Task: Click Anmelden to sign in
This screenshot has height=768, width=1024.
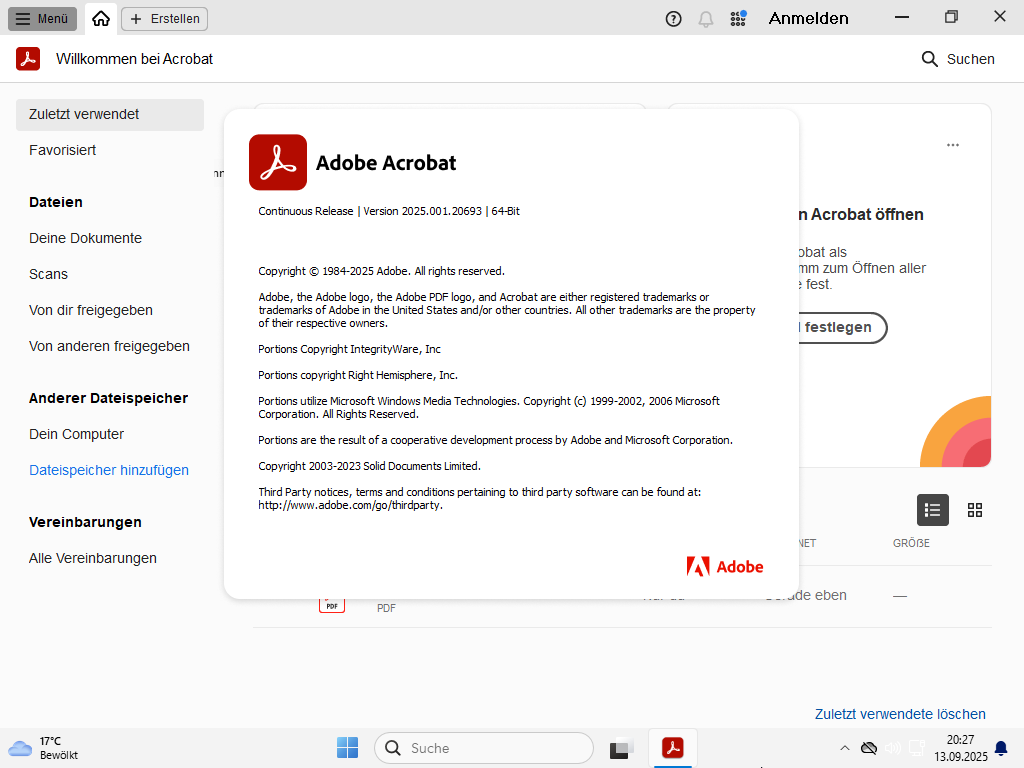Action: click(x=808, y=18)
